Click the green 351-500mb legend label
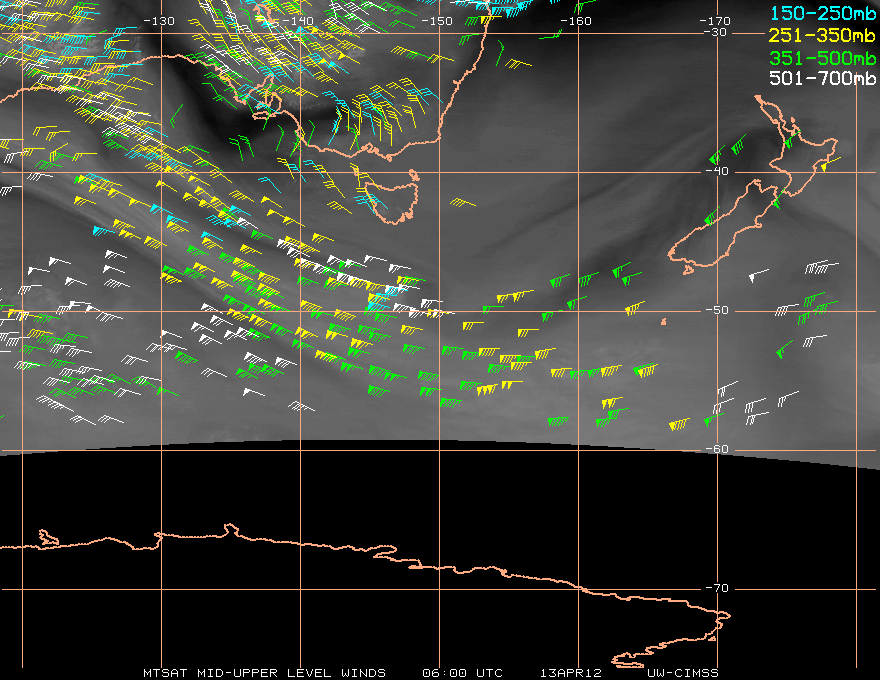 pyautogui.click(x=823, y=58)
